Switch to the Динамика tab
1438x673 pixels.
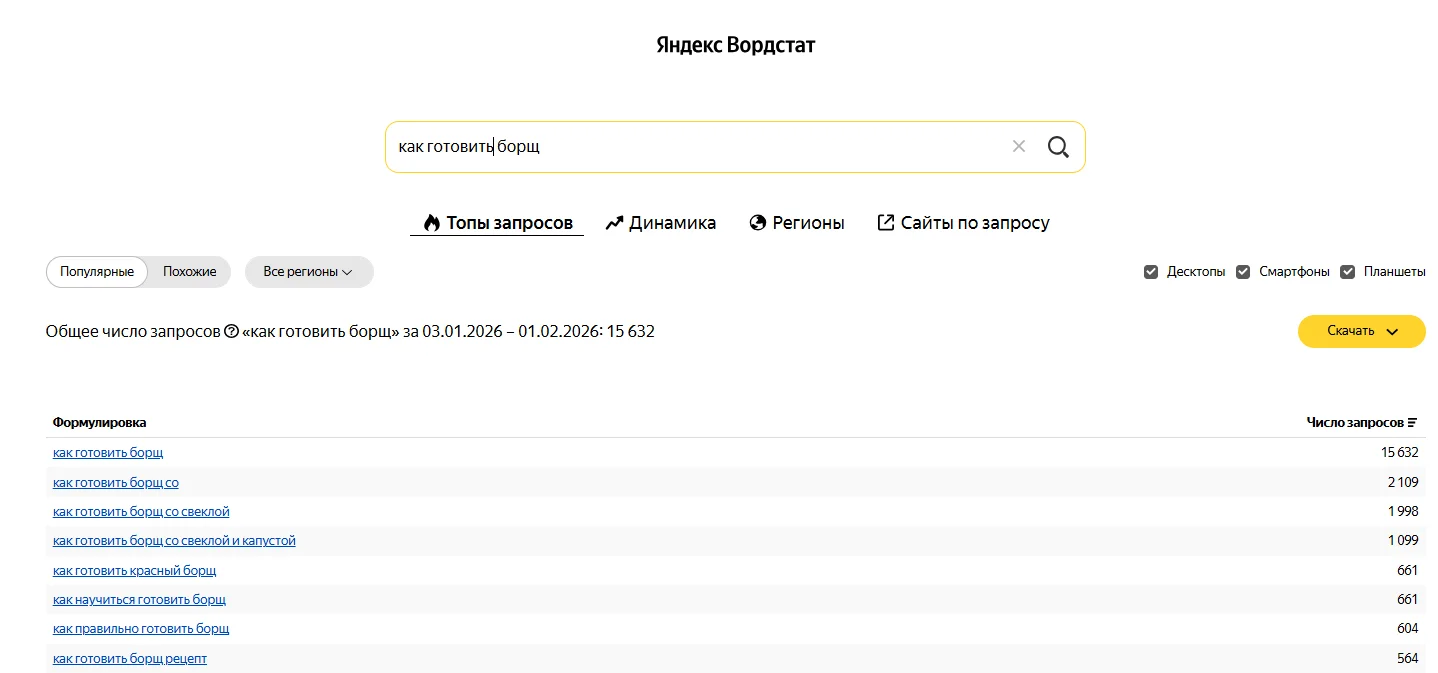pyautogui.click(x=661, y=223)
